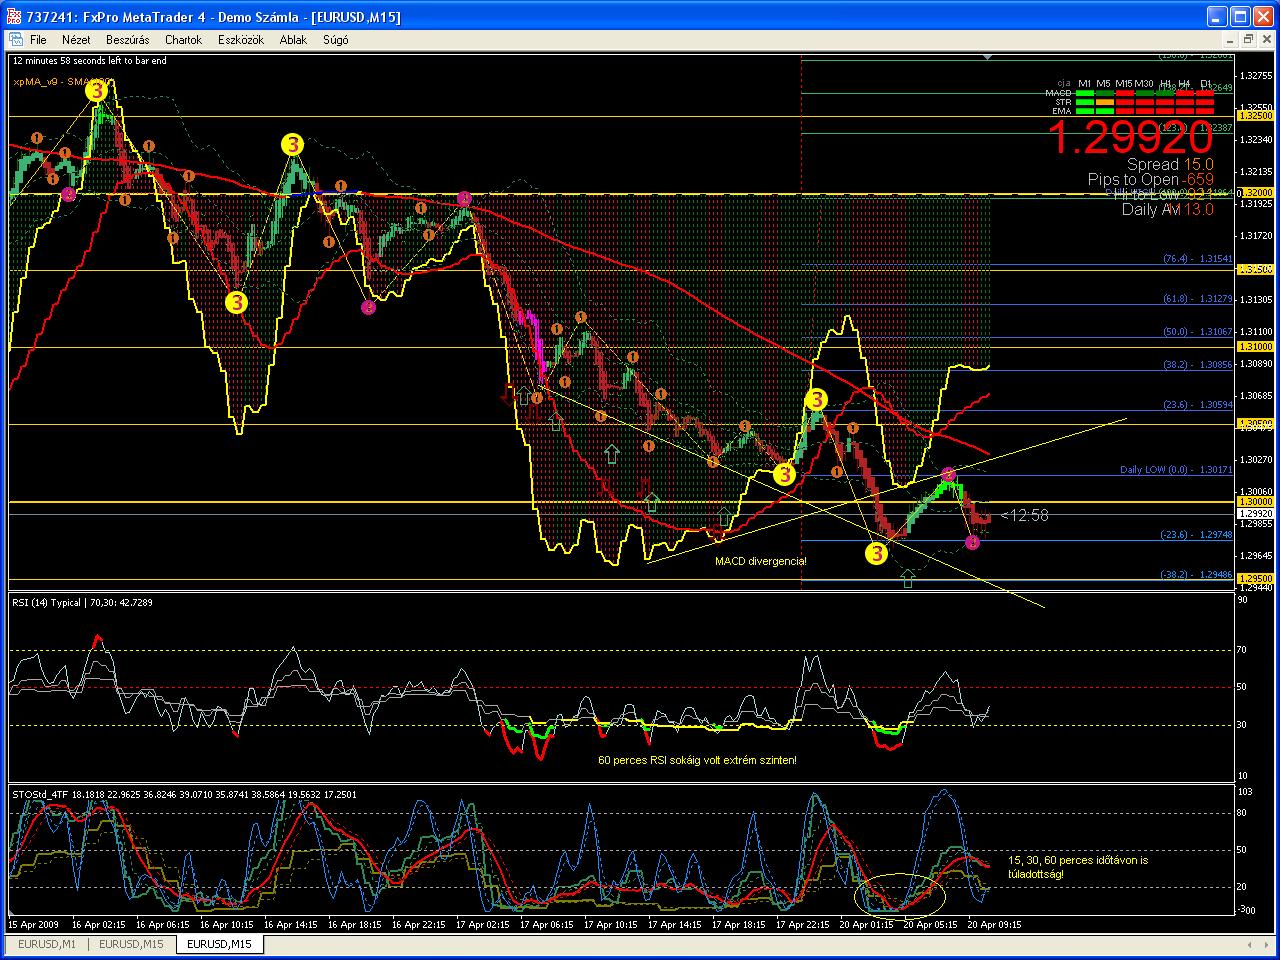Switch to the inactive EURUSD,M15 chart tab
This screenshot has height=960, width=1280.
click(x=131, y=944)
